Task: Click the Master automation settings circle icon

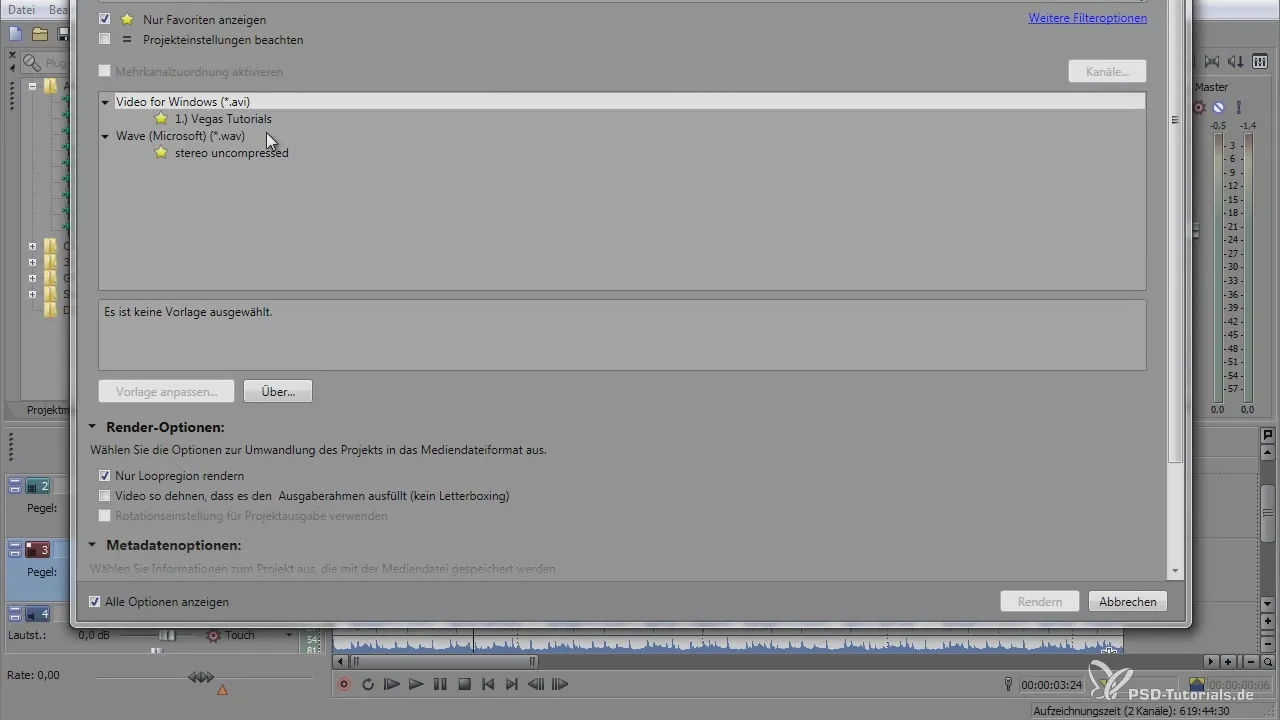Action: (x=1219, y=107)
